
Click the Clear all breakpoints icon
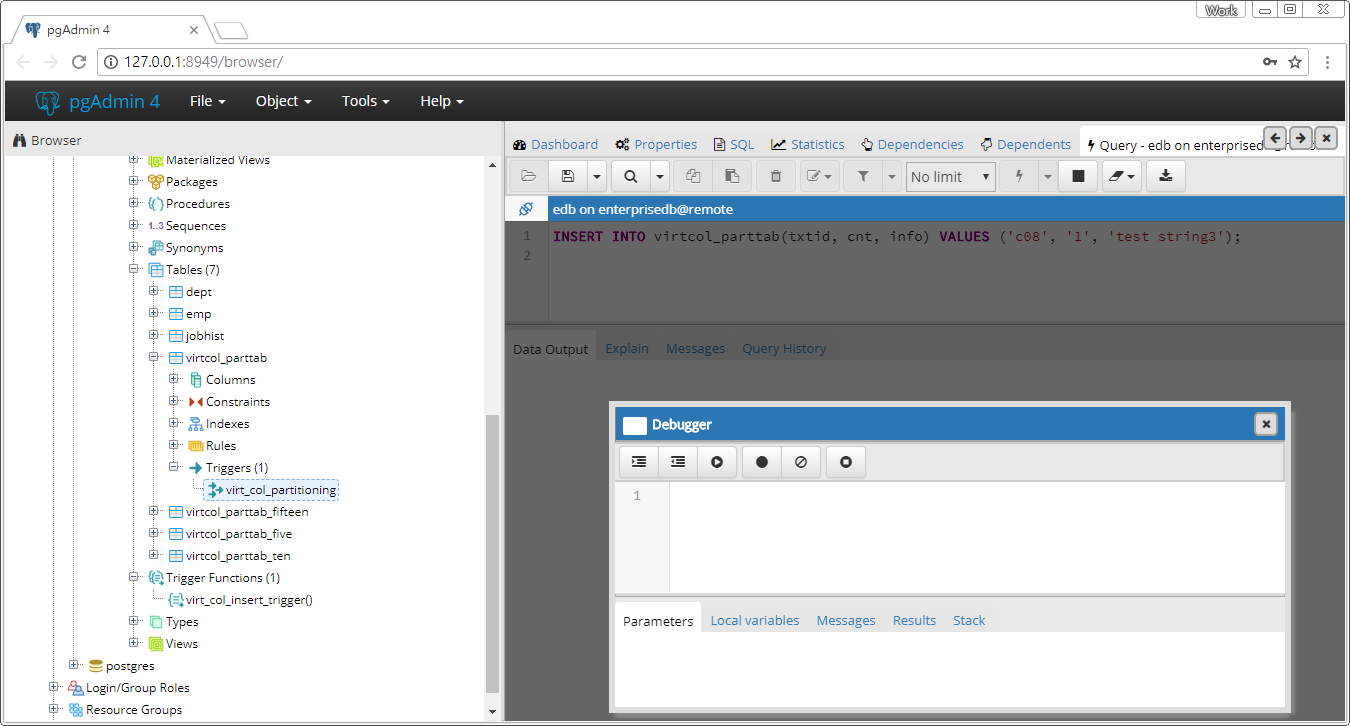click(801, 462)
